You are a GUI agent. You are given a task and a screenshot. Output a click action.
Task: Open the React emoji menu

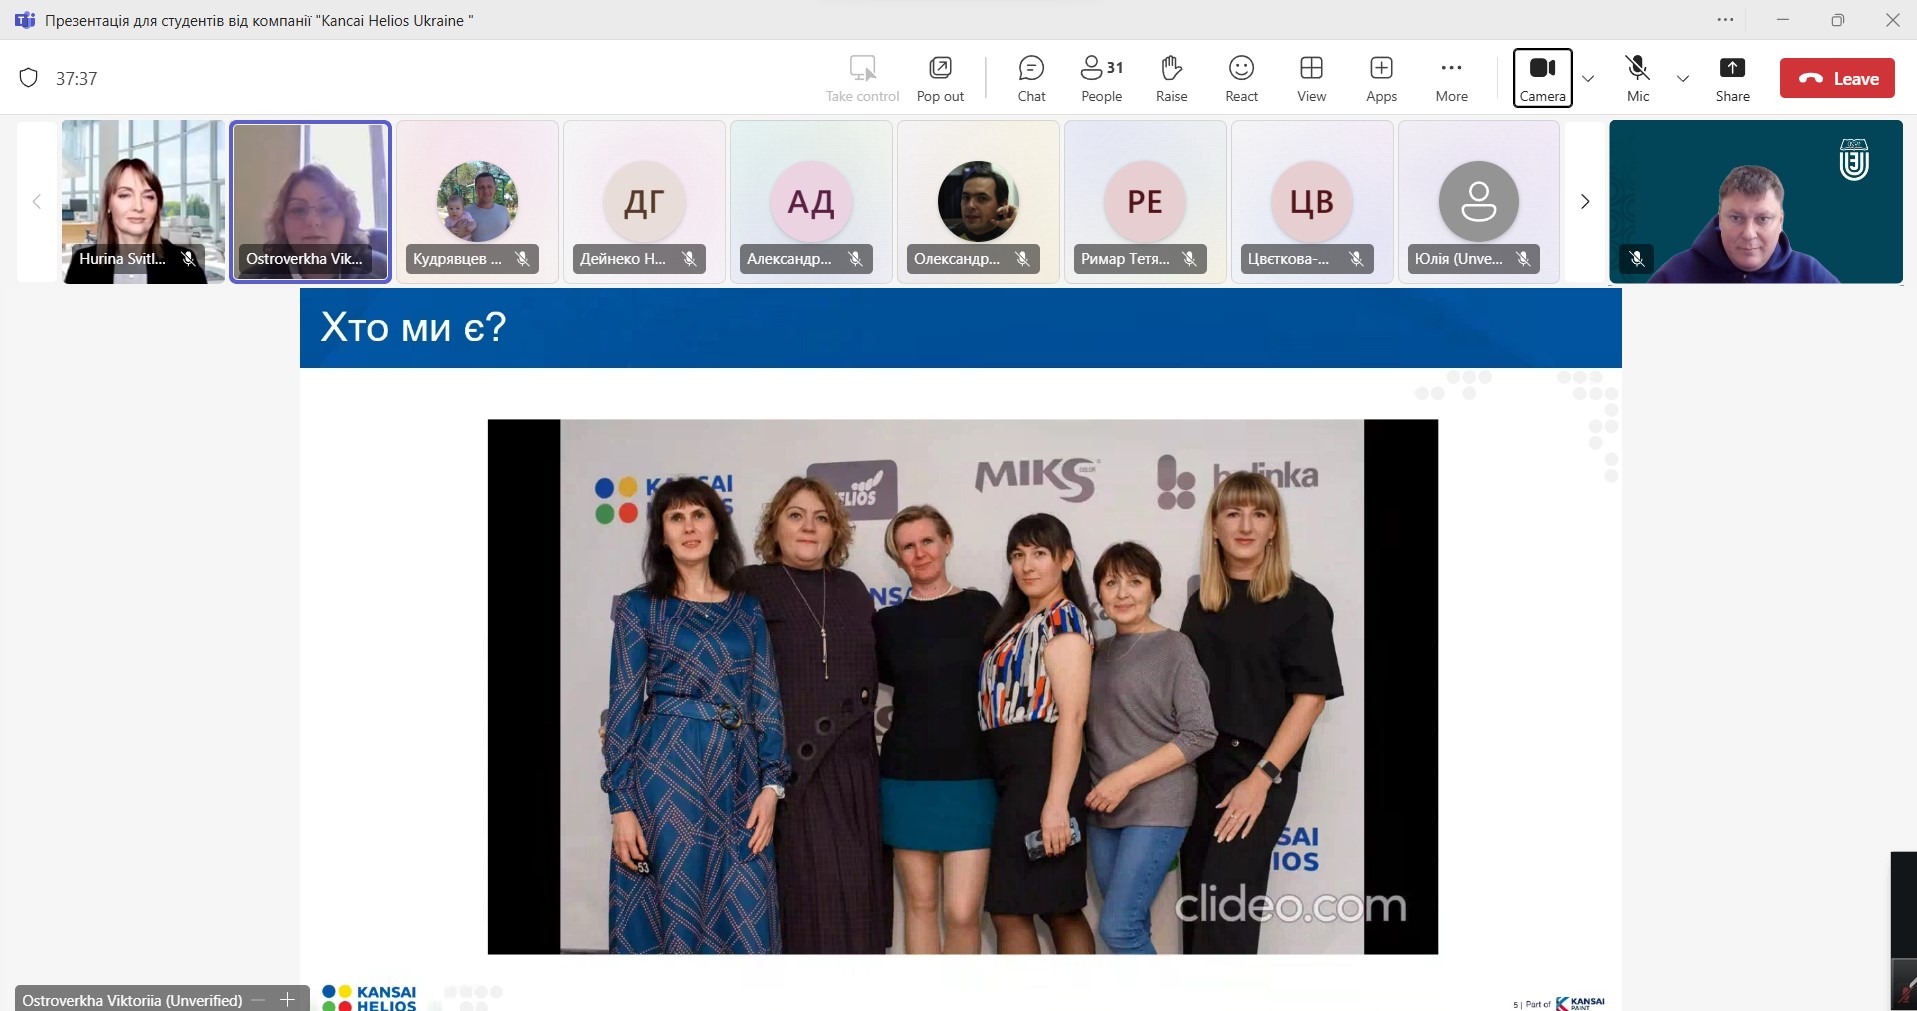[1241, 78]
